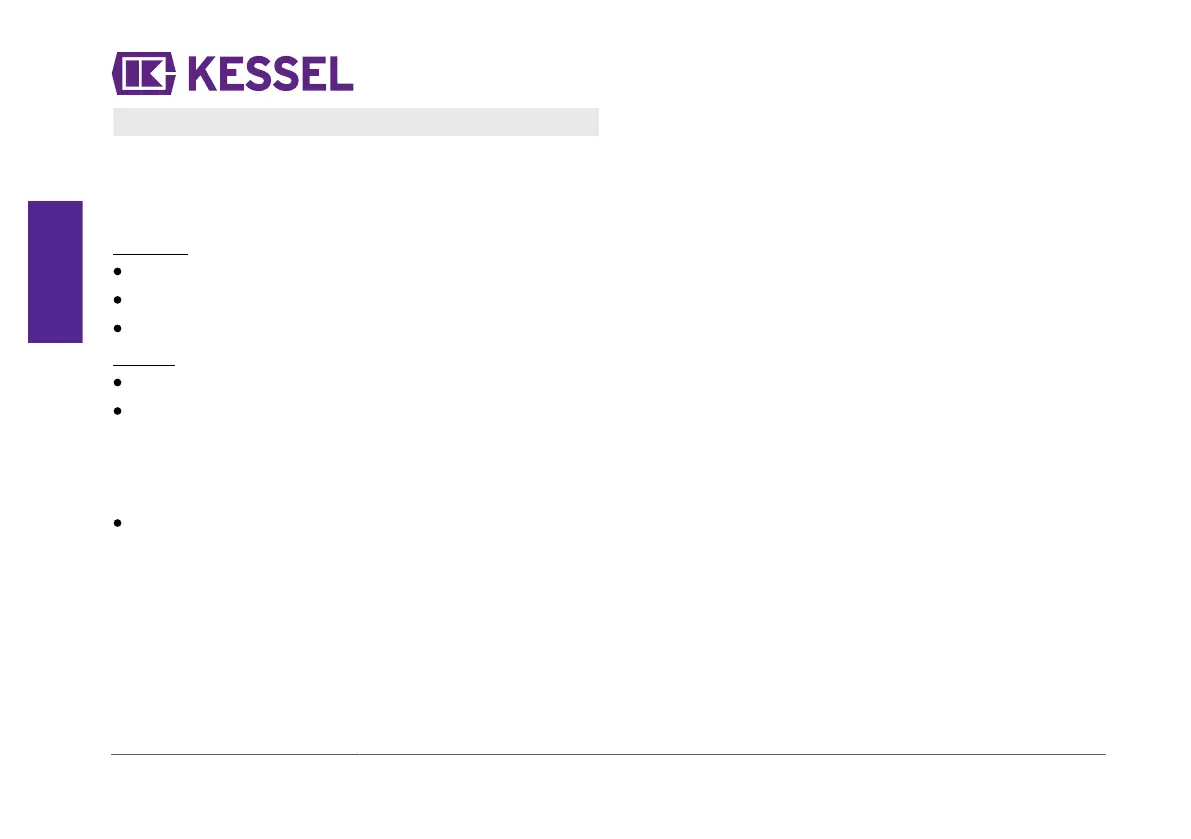Image resolution: width=1191 pixels, height=839 pixels.
Task: Click the horizontal footer rule line
Action: click(608, 754)
